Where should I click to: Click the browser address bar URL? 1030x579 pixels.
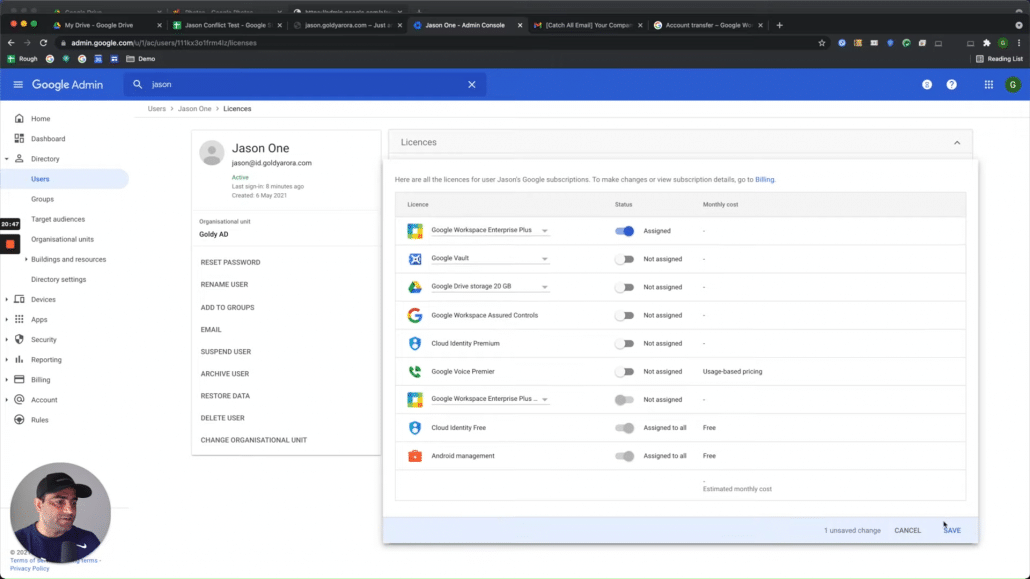click(164, 43)
